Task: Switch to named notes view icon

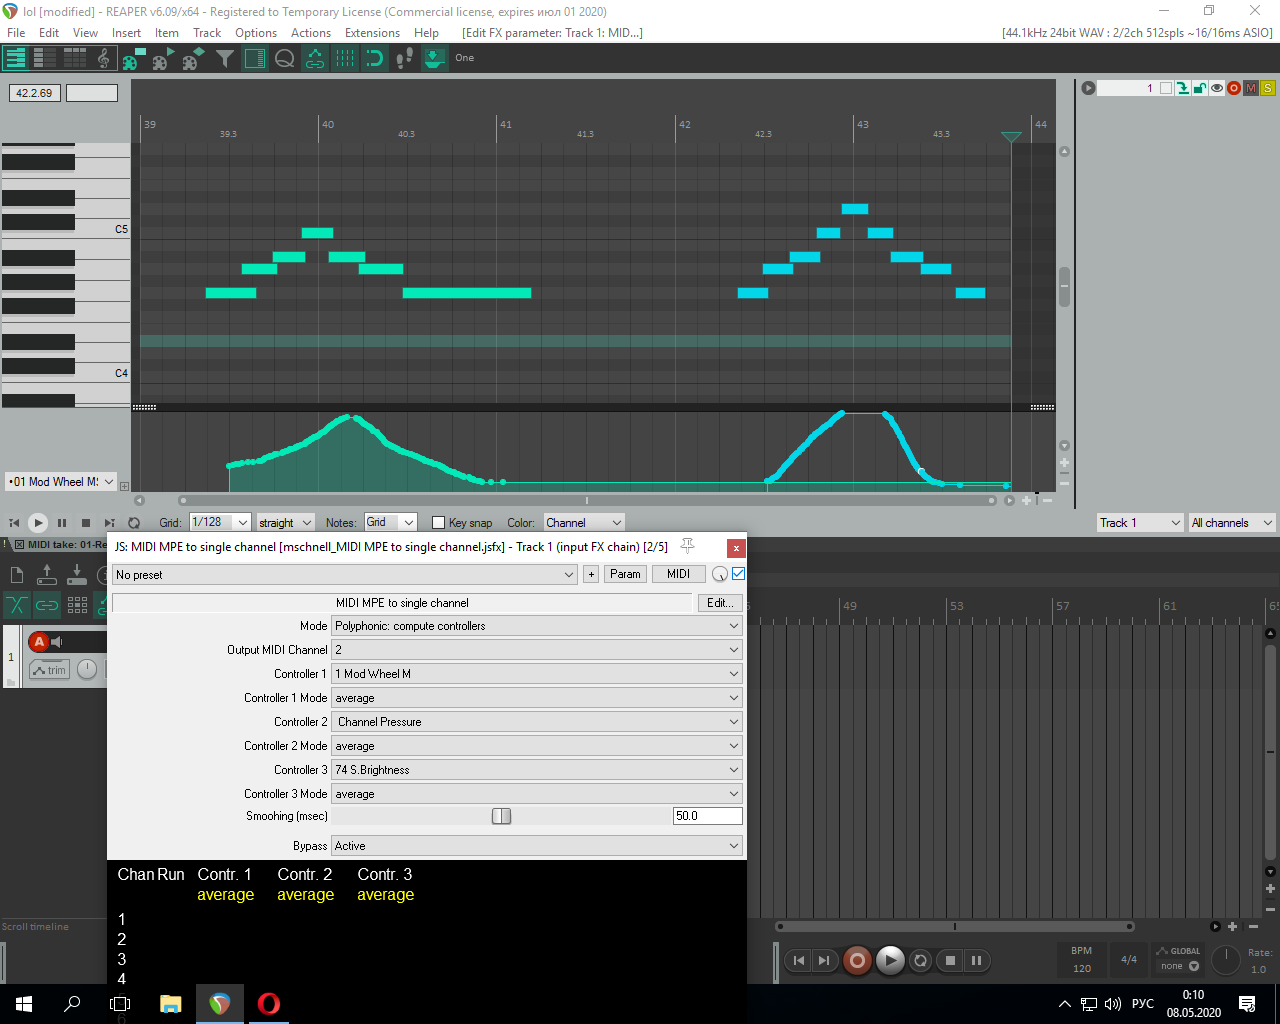Action: coord(45,58)
